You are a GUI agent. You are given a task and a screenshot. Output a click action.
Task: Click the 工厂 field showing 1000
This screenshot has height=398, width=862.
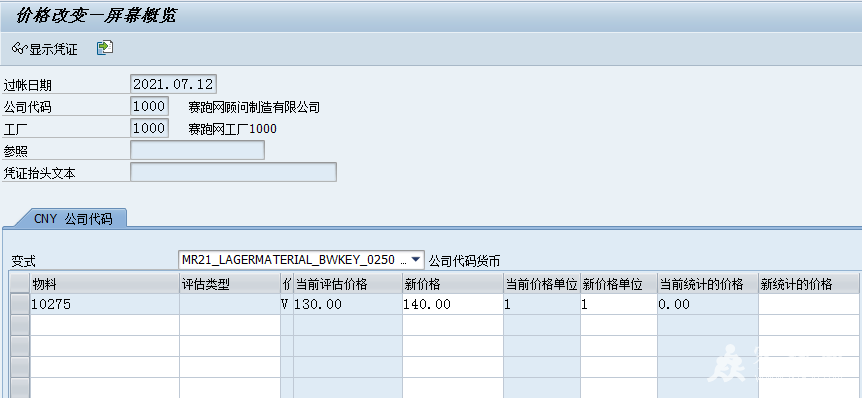click(x=150, y=128)
